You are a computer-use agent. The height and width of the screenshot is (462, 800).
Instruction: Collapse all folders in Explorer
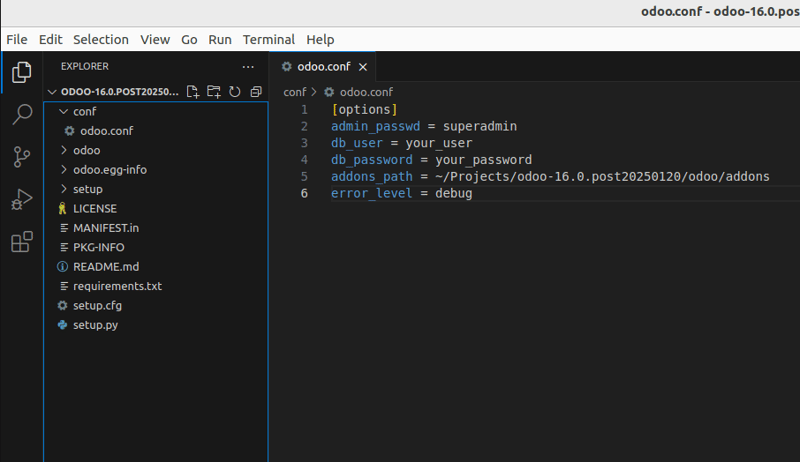click(x=256, y=92)
